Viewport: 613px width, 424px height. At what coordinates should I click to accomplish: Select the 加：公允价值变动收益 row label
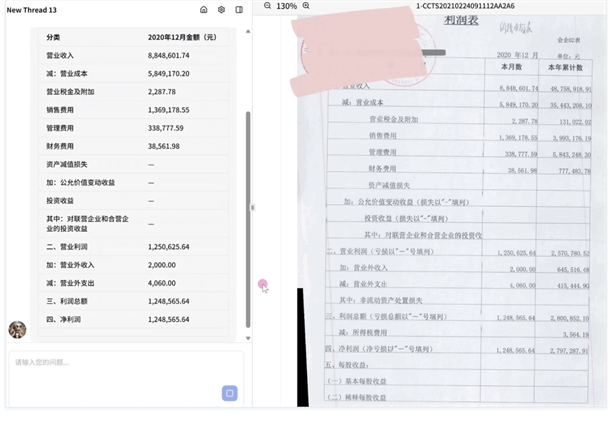coord(81,182)
